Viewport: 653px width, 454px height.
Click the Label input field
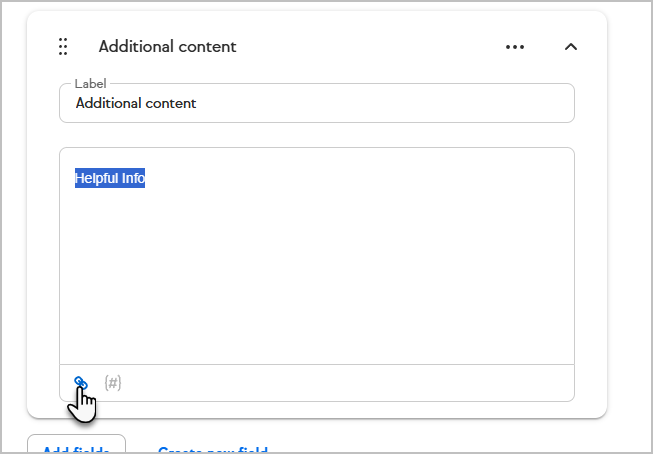(317, 103)
